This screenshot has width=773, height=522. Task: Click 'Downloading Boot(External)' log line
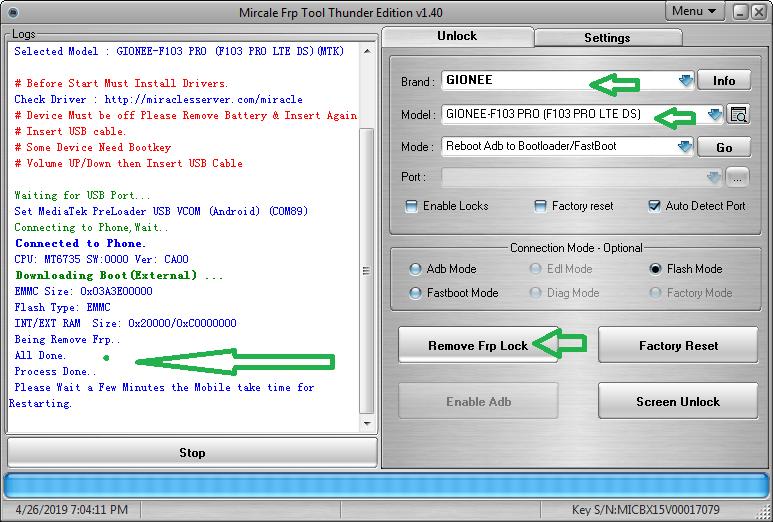pos(119,276)
